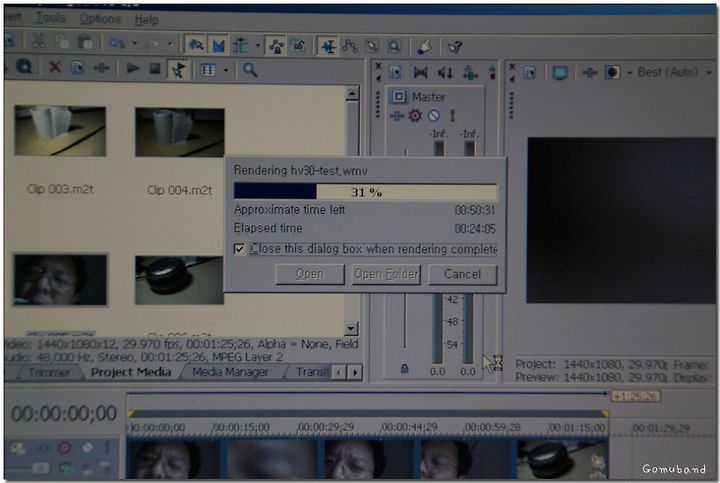The width and height of the screenshot is (720, 483).
Task: Select the Clip 003.m2t thumbnail
Action: tap(60, 130)
